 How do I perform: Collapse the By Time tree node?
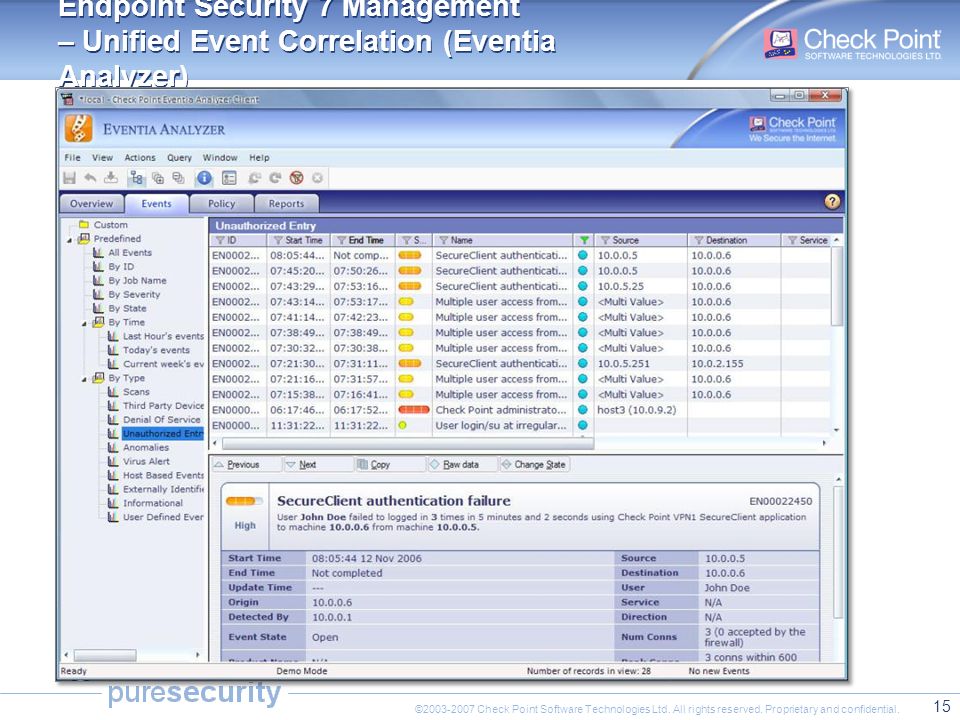[84, 323]
